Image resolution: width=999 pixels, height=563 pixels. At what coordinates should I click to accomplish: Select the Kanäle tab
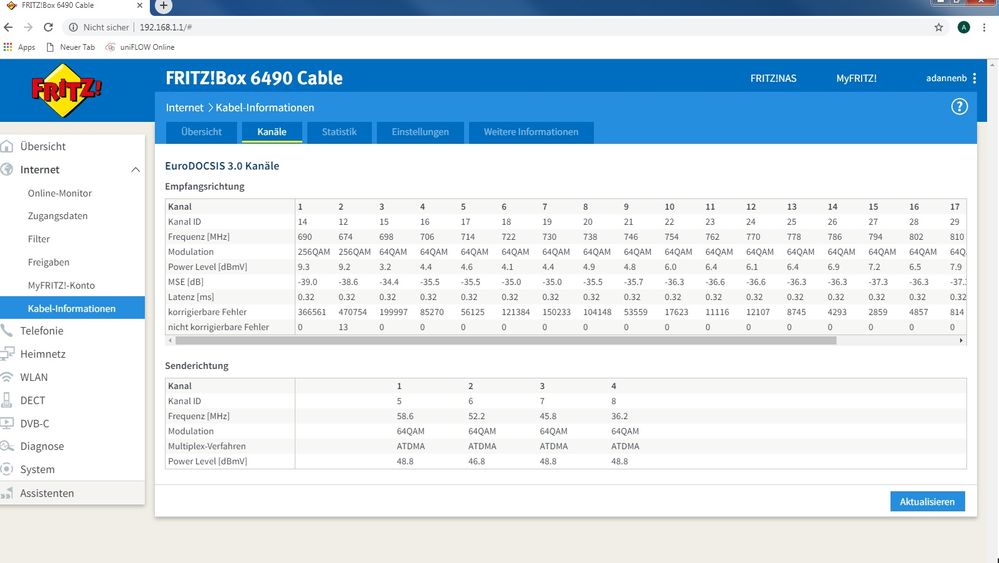point(271,132)
